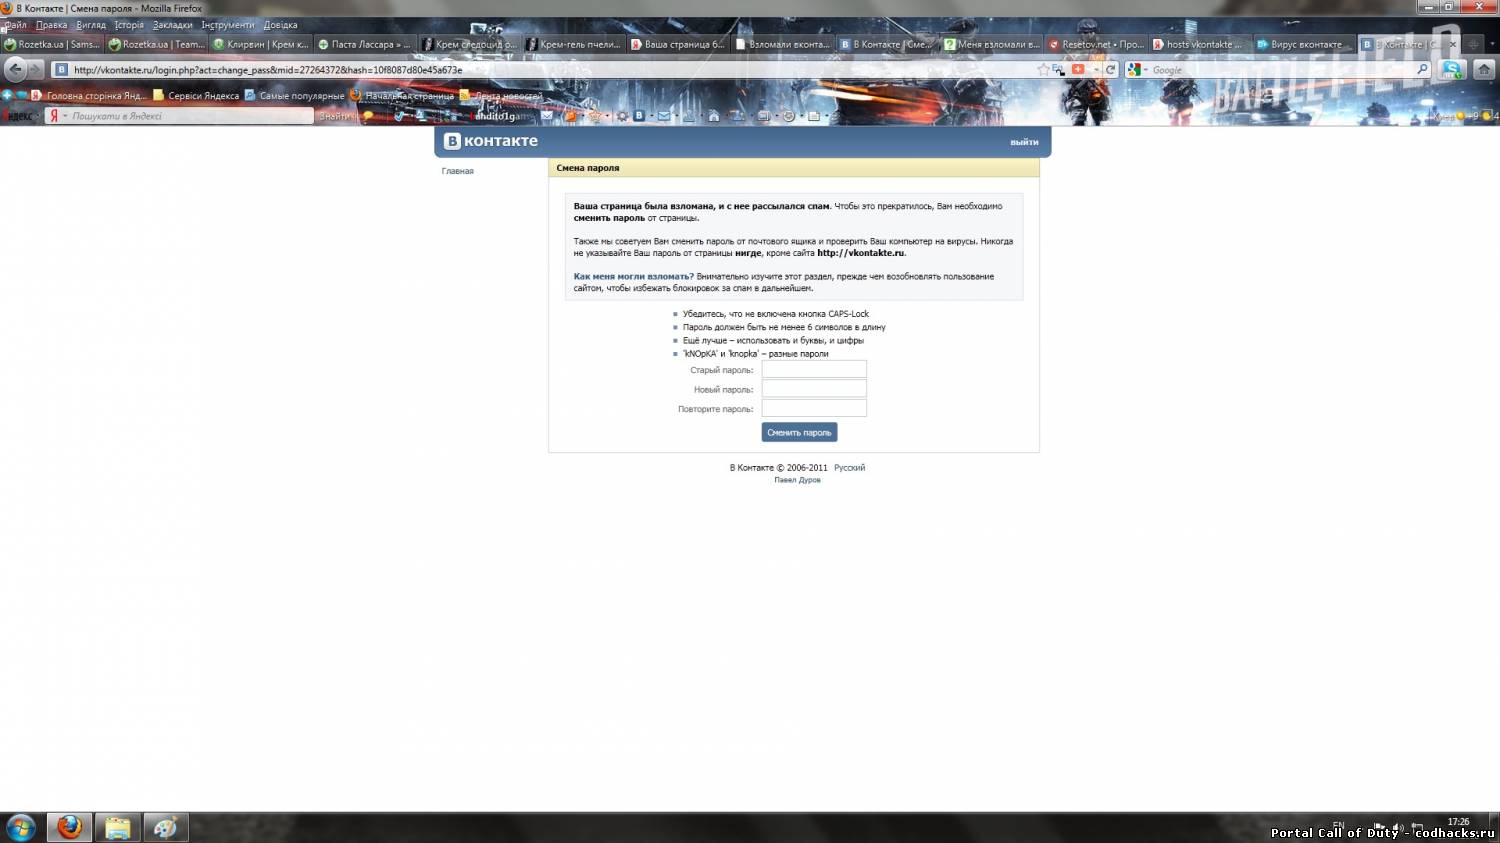
Task: Open the Файл menu
Action: [x=16, y=25]
